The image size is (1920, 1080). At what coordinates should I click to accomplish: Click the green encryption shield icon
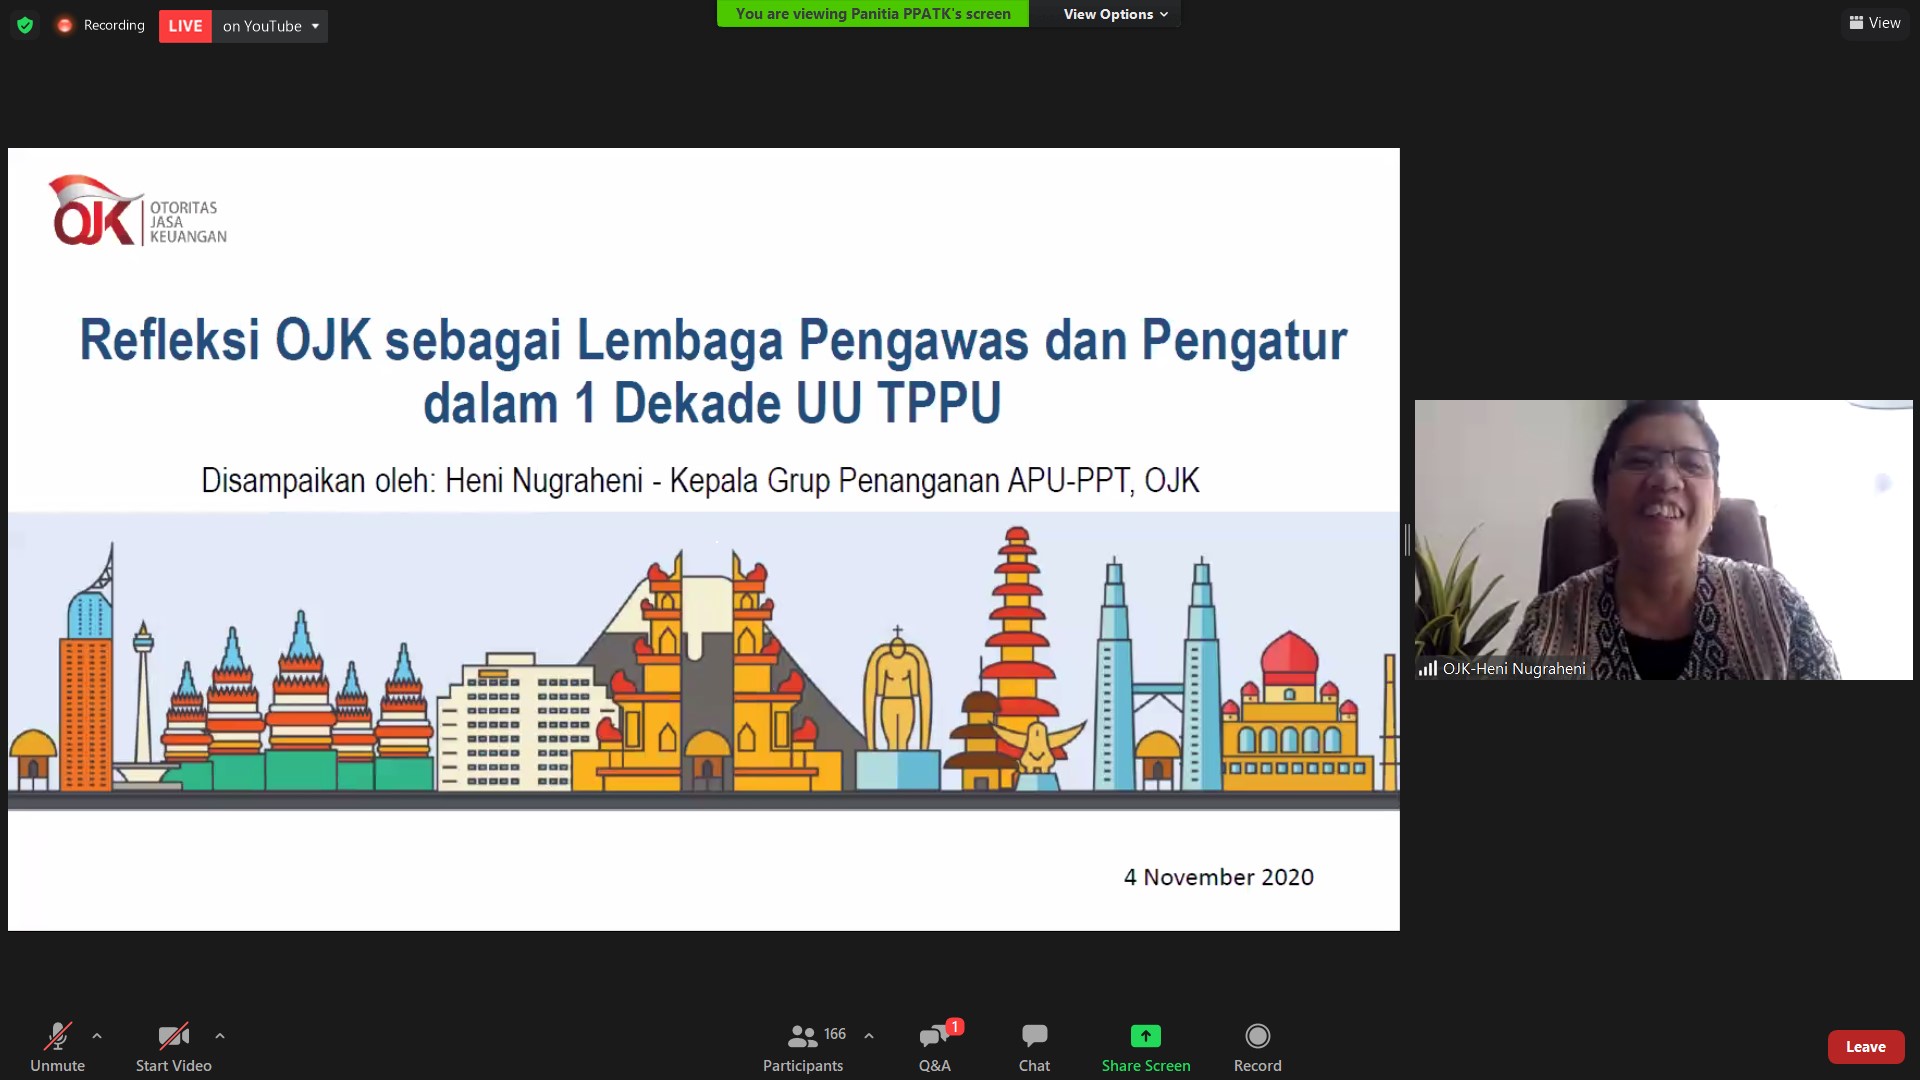(x=25, y=25)
